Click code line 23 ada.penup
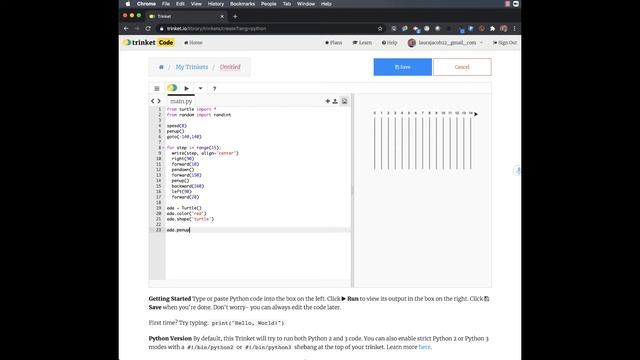The image size is (640, 360). tap(178, 230)
